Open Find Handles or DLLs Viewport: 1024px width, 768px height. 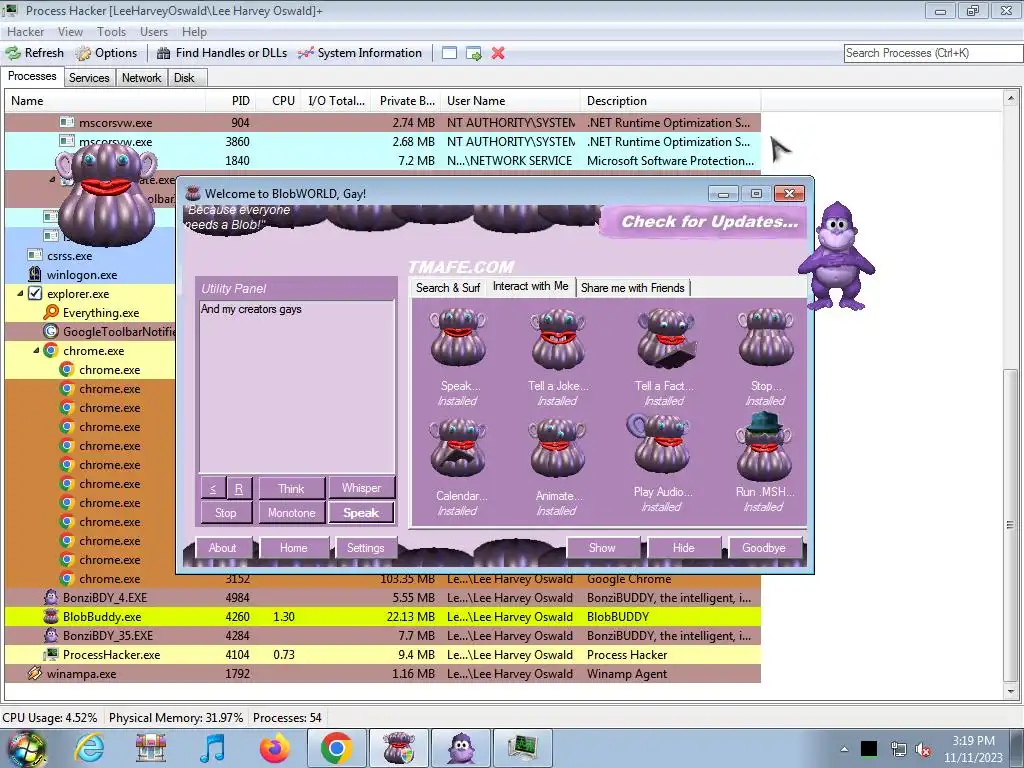222,53
